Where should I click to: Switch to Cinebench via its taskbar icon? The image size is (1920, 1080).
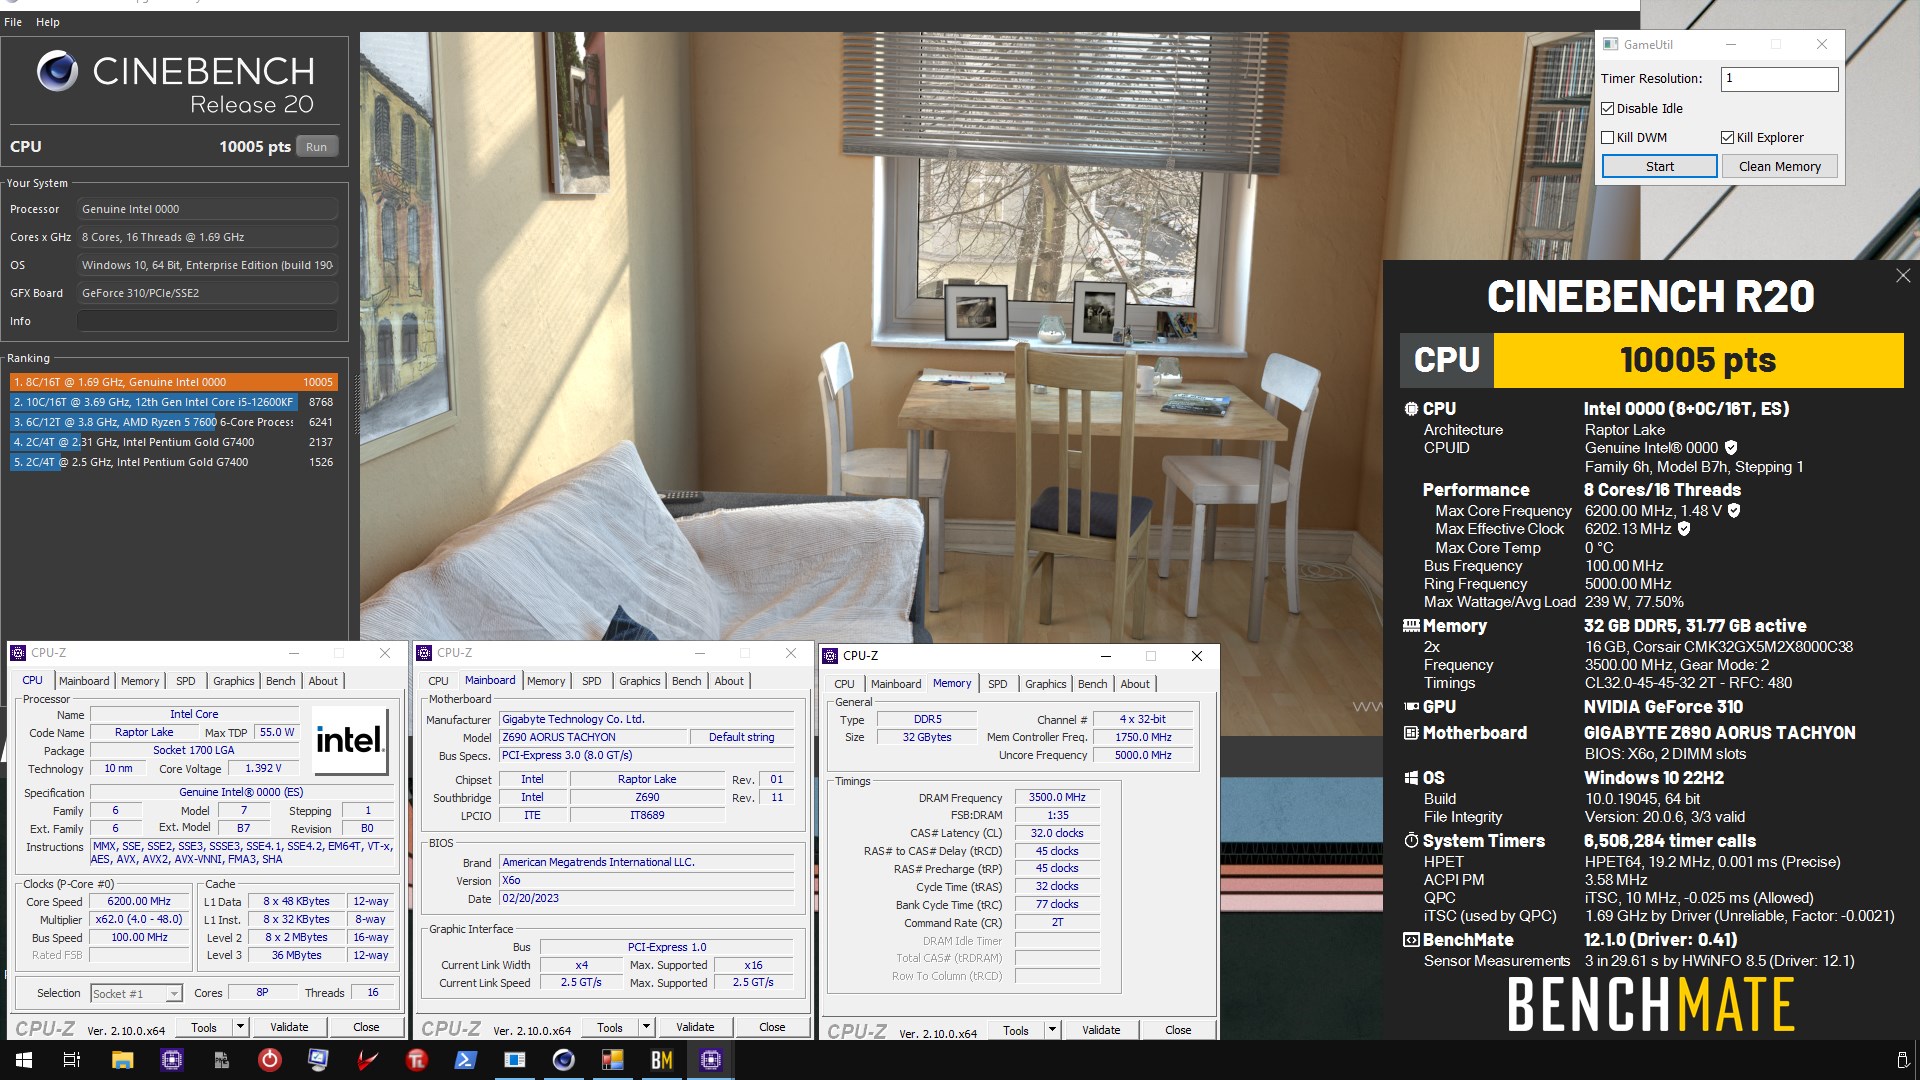click(564, 1060)
